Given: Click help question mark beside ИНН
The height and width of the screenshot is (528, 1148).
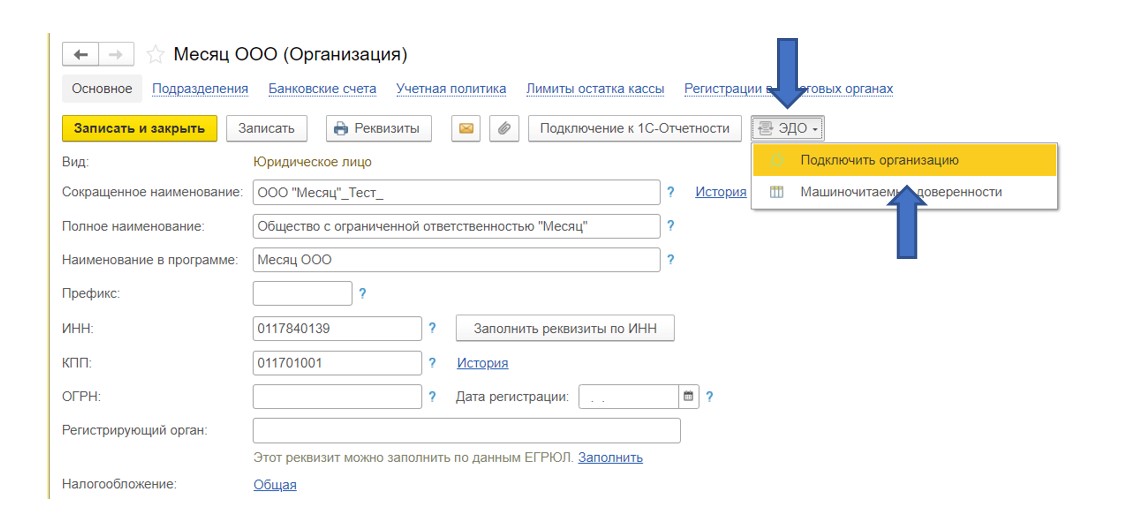Looking at the screenshot, I should point(432,328).
